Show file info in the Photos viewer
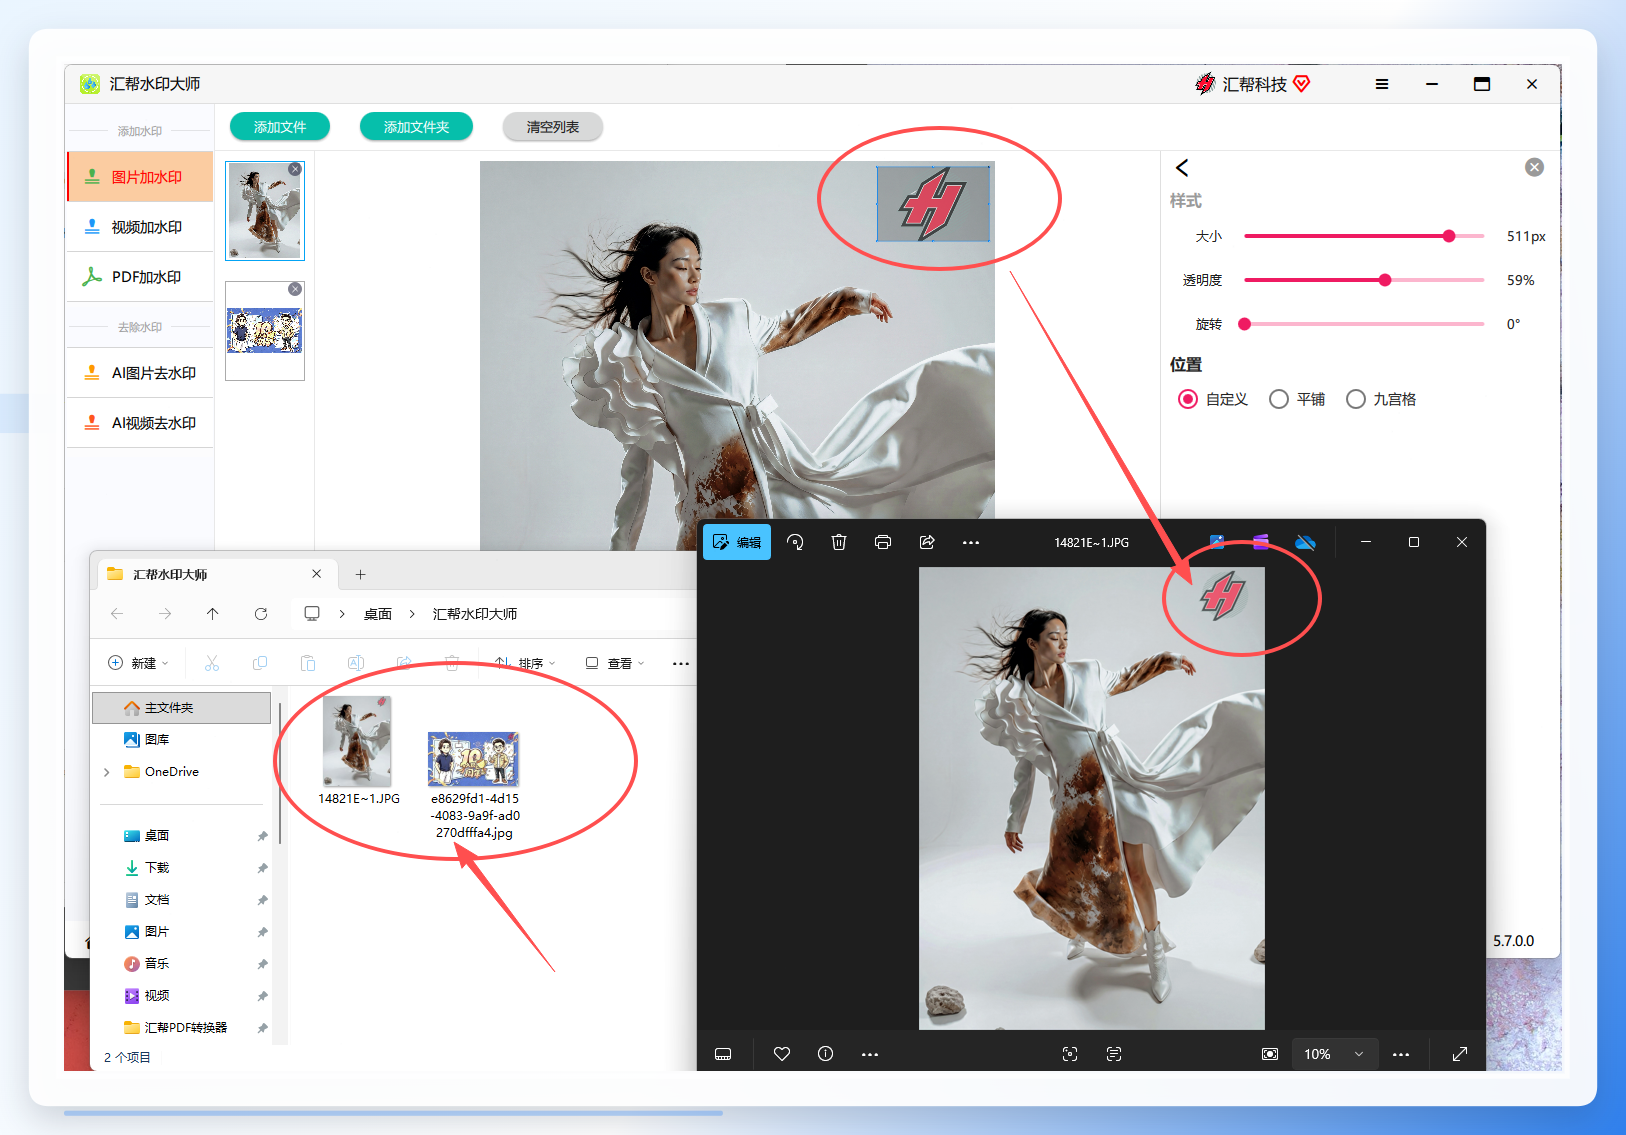1626x1135 pixels. (825, 1054)
